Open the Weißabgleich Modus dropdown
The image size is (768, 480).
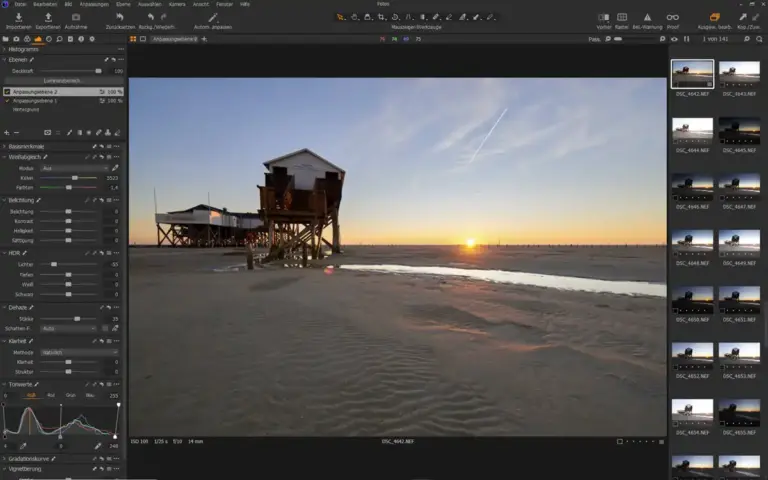pyautogui.click(x=74, y=168)
